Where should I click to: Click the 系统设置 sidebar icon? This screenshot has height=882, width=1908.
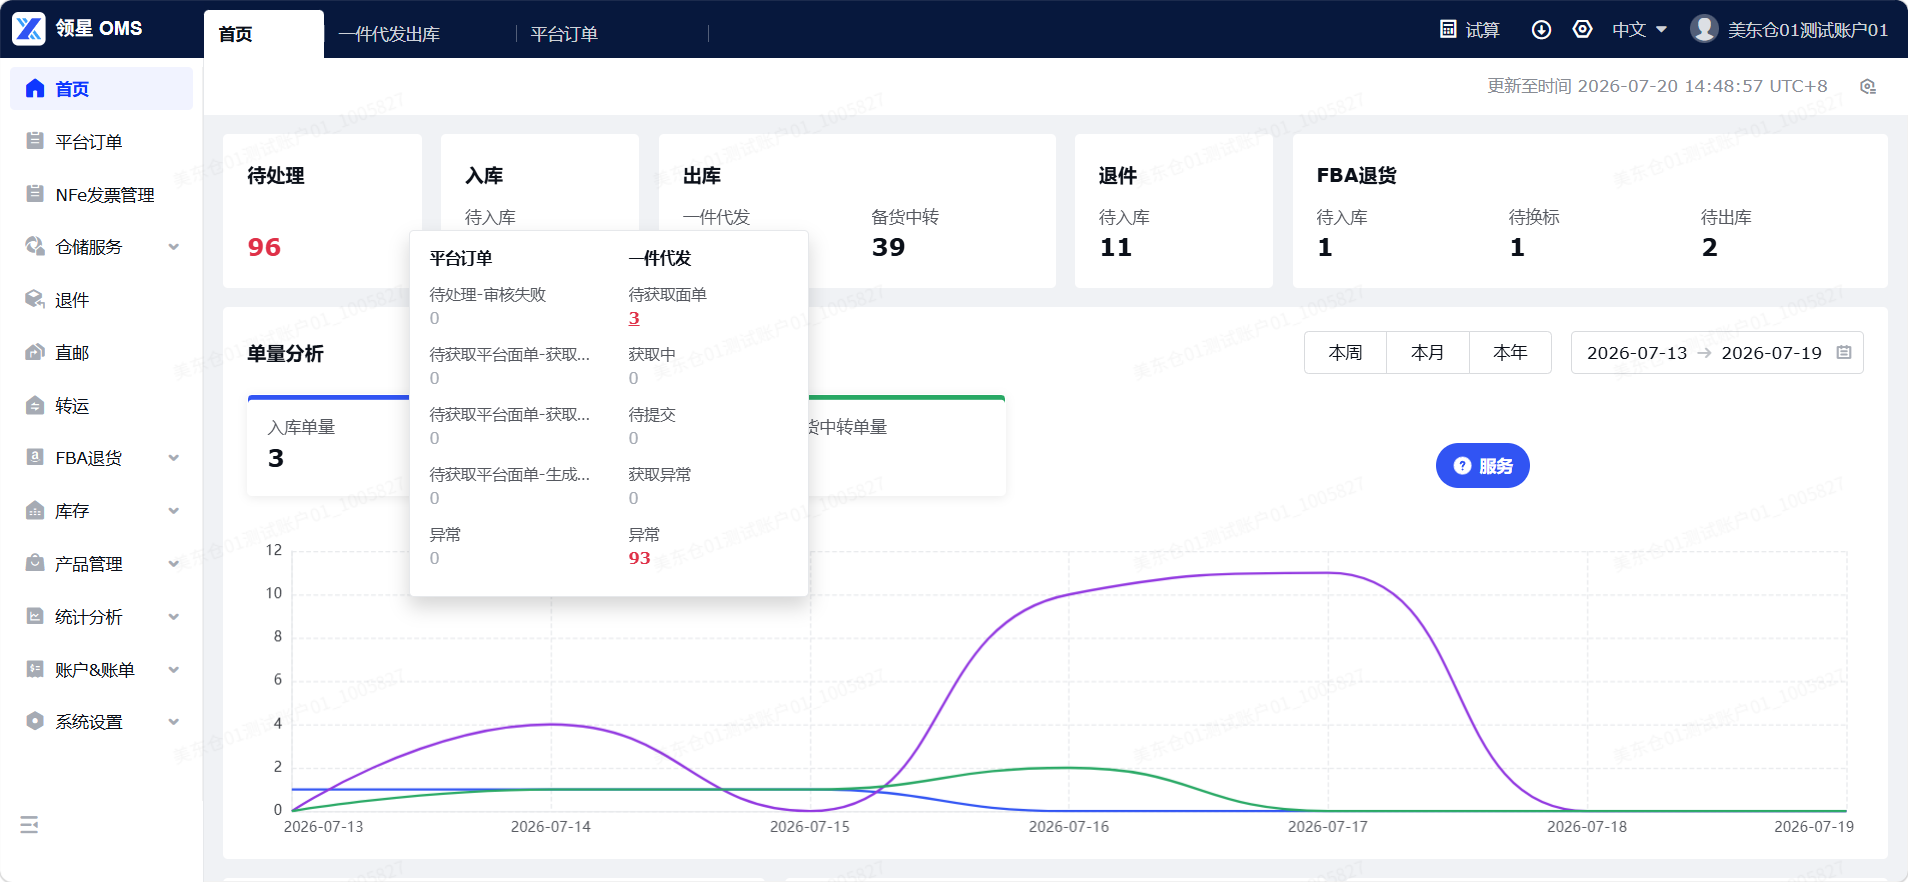pos(35,721)
